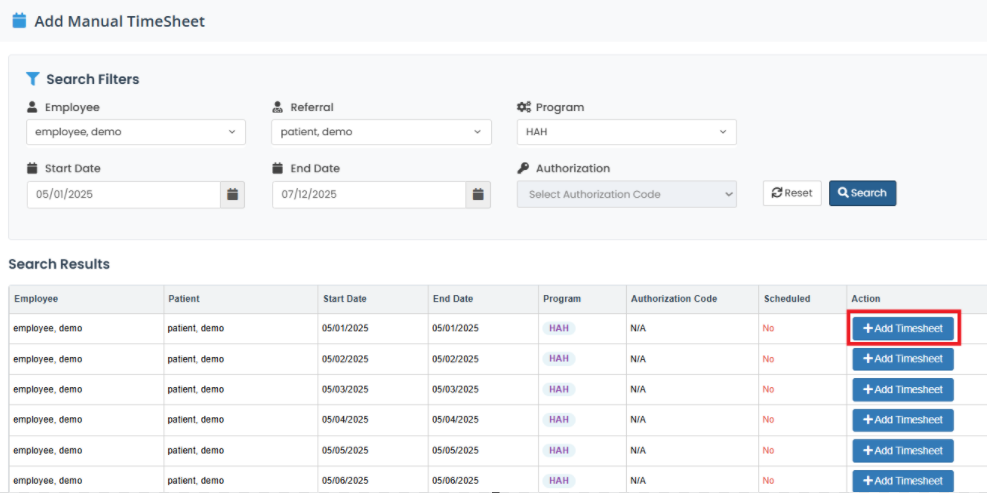
Task: Click the Referral label's patient icon
Action: (x=278, y=107)
